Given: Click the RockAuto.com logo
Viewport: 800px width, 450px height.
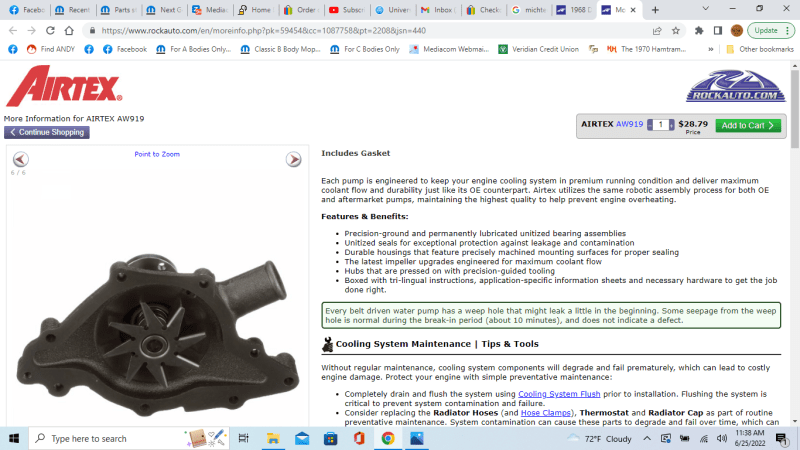Looking at the screenshot, I should tap(735, 87).
